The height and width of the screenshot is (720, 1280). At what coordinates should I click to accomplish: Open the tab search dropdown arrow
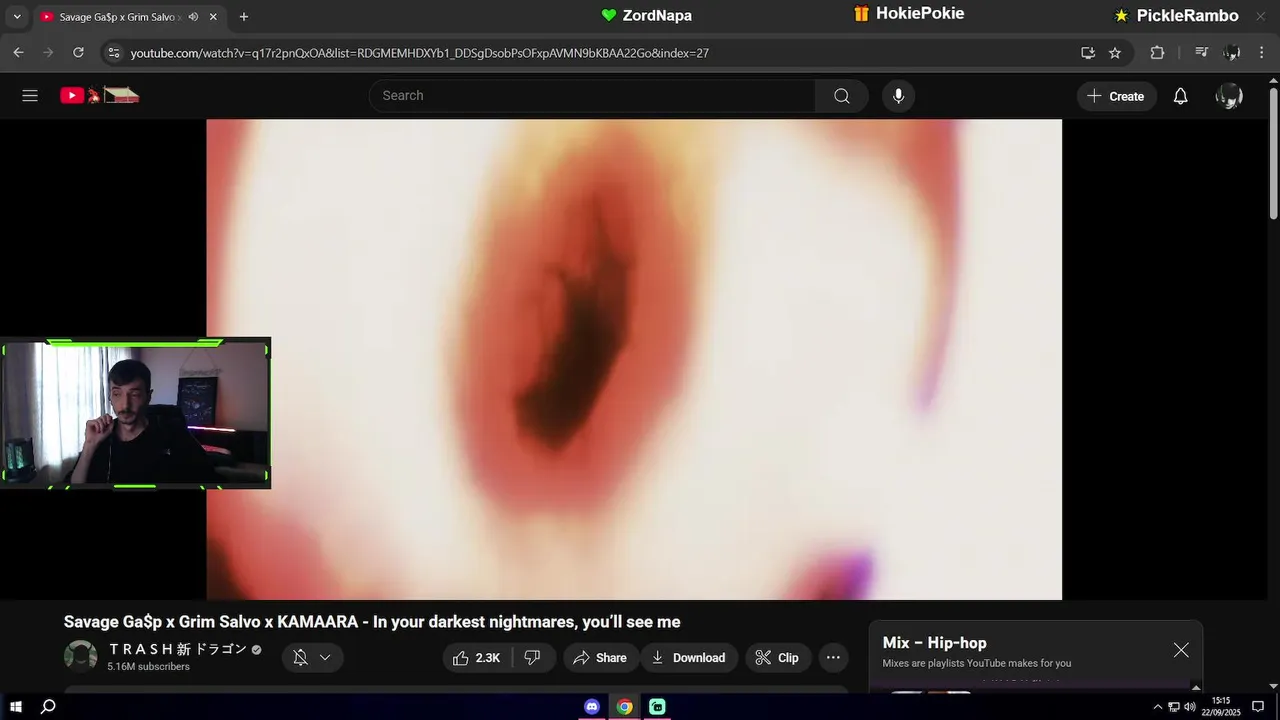16,17
